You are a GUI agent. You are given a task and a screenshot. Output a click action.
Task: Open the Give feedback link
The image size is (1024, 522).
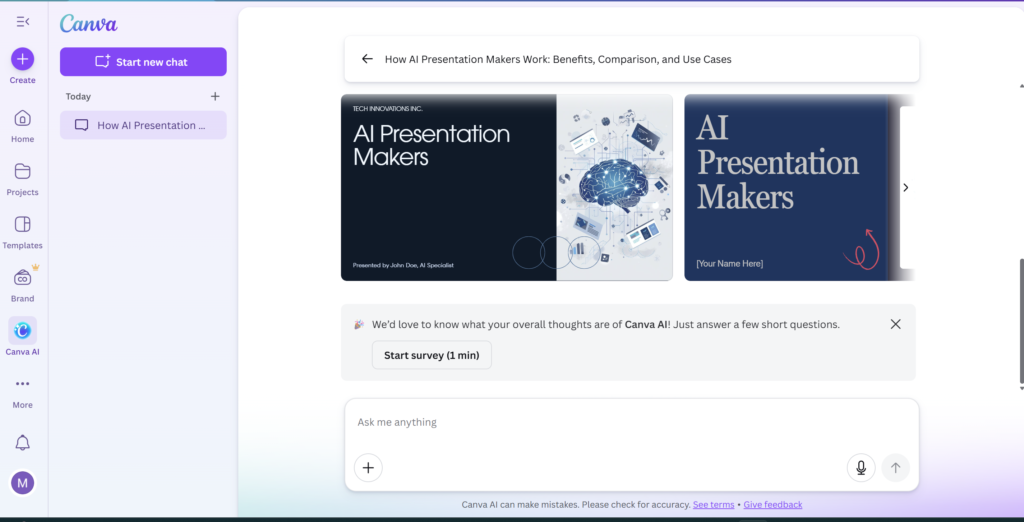(773, 505)
